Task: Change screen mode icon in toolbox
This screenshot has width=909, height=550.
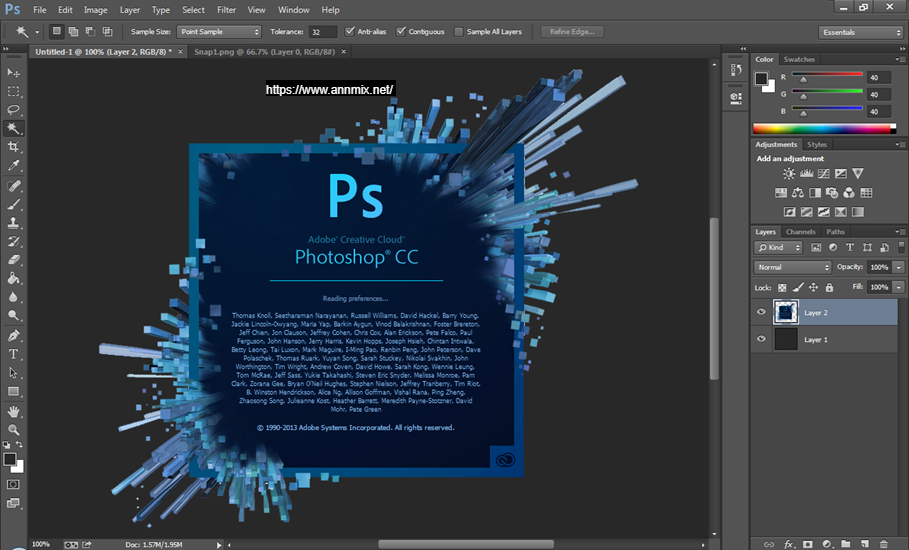Action: coord(13,503)
